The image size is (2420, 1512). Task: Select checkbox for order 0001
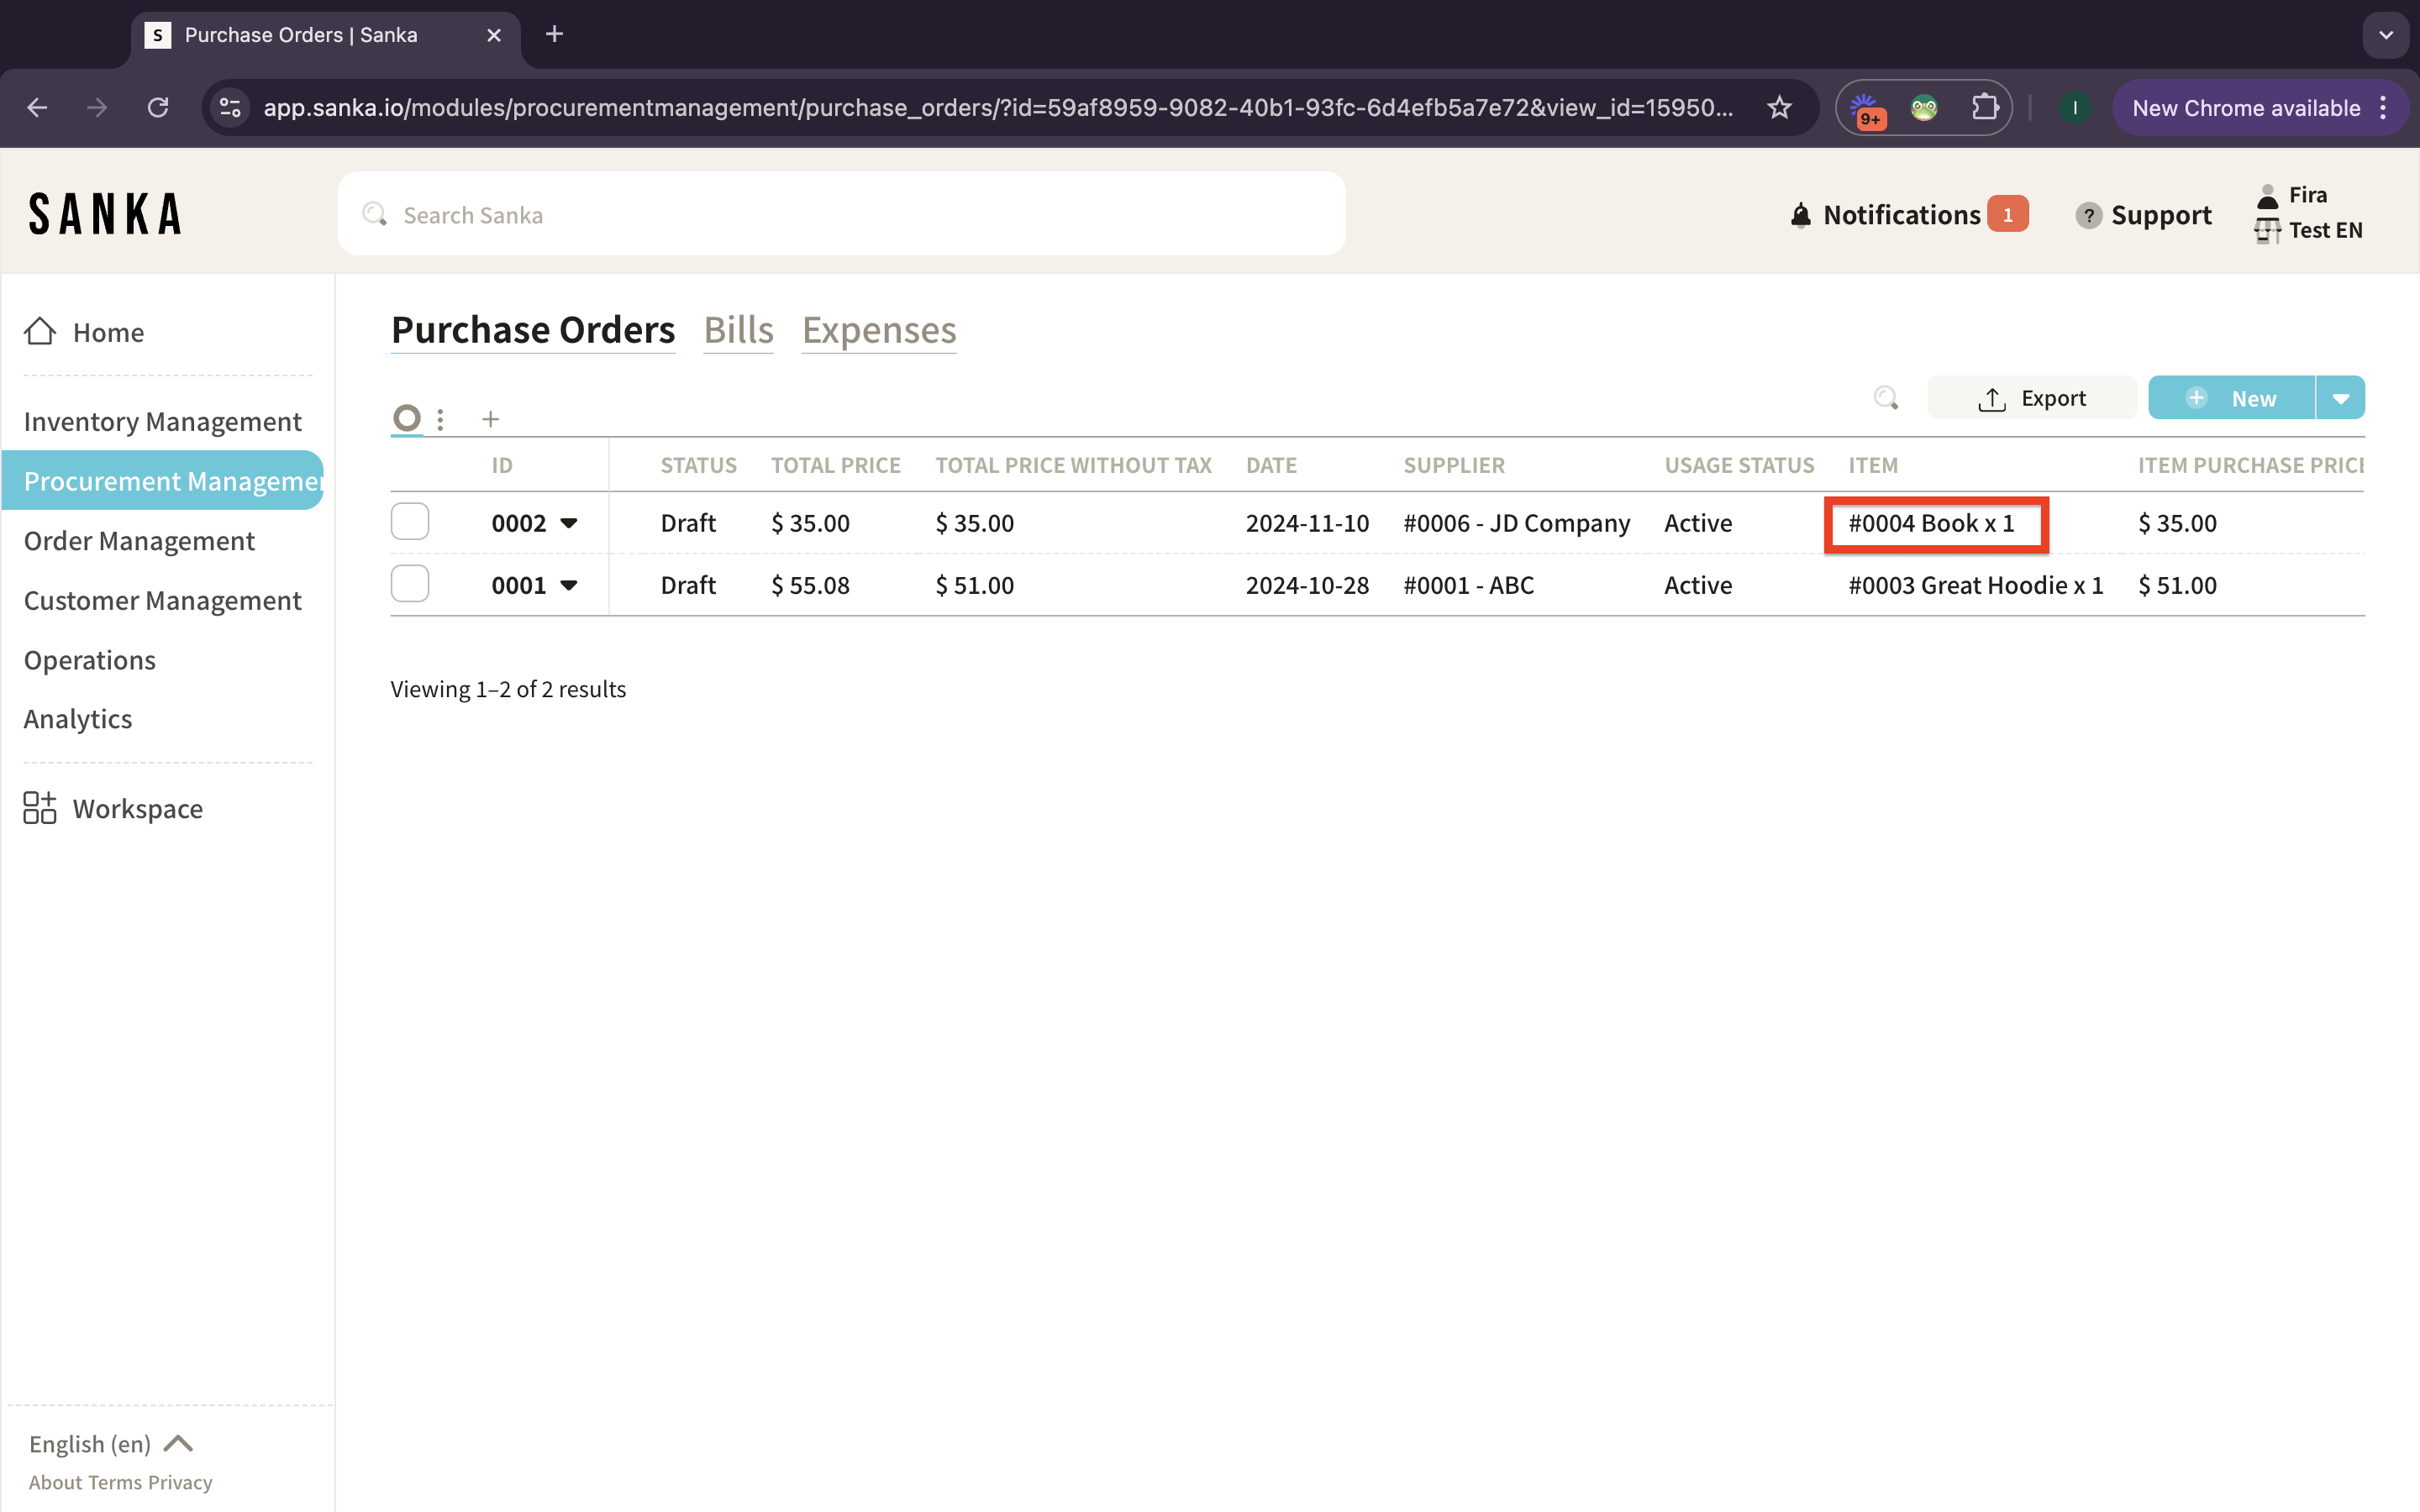[x=410, y=583]
